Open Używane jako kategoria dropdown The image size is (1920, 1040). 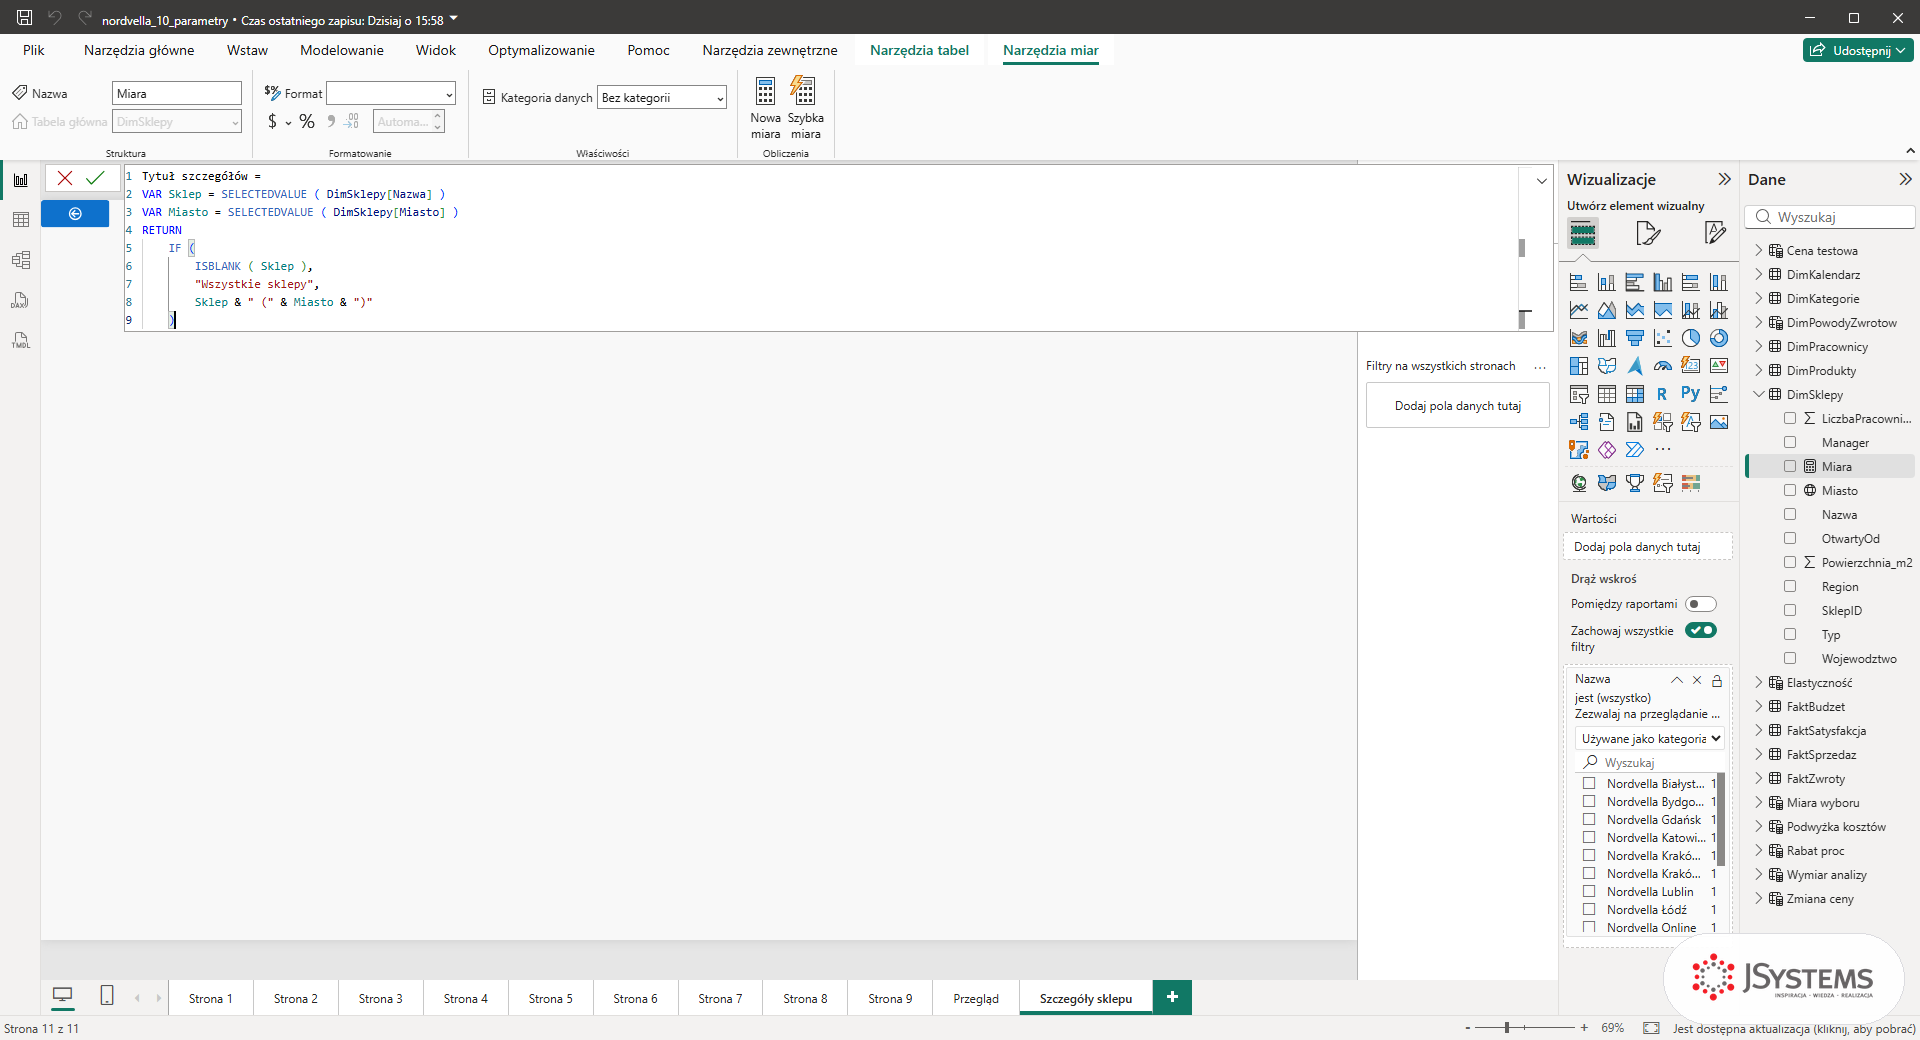[x=1649, y=738]
